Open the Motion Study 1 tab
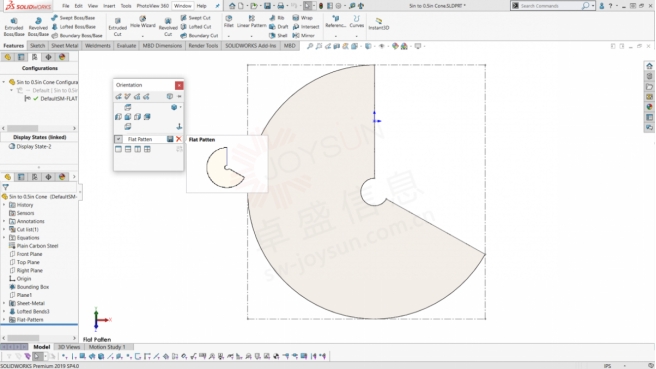This screenshot has width=656, height=369. click(x=107, y=347)
